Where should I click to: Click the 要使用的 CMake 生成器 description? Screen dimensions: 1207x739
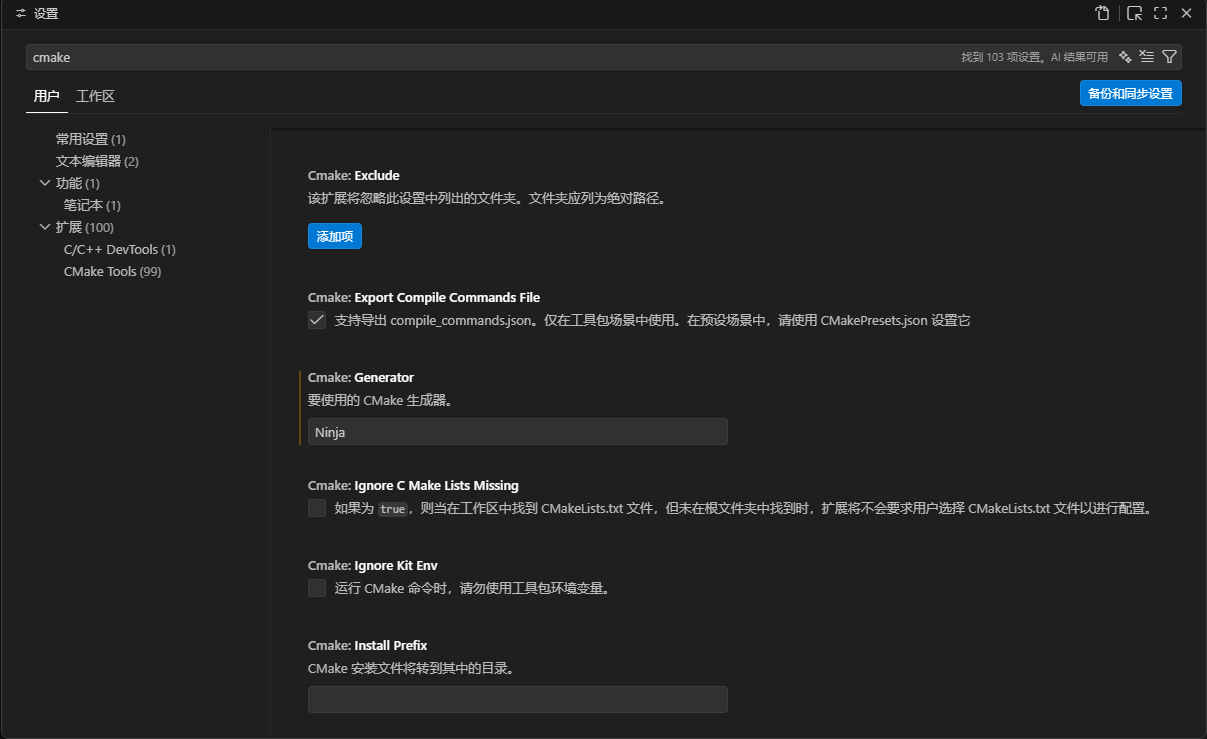[381, 400]
